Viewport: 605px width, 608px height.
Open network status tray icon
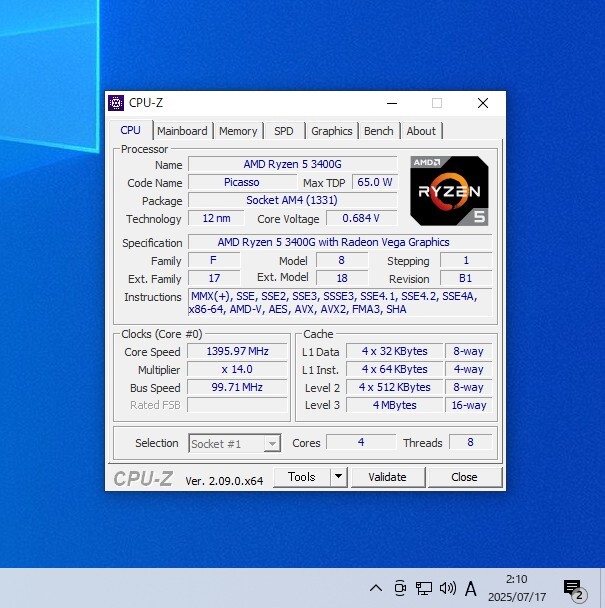(x=424, y=588)
